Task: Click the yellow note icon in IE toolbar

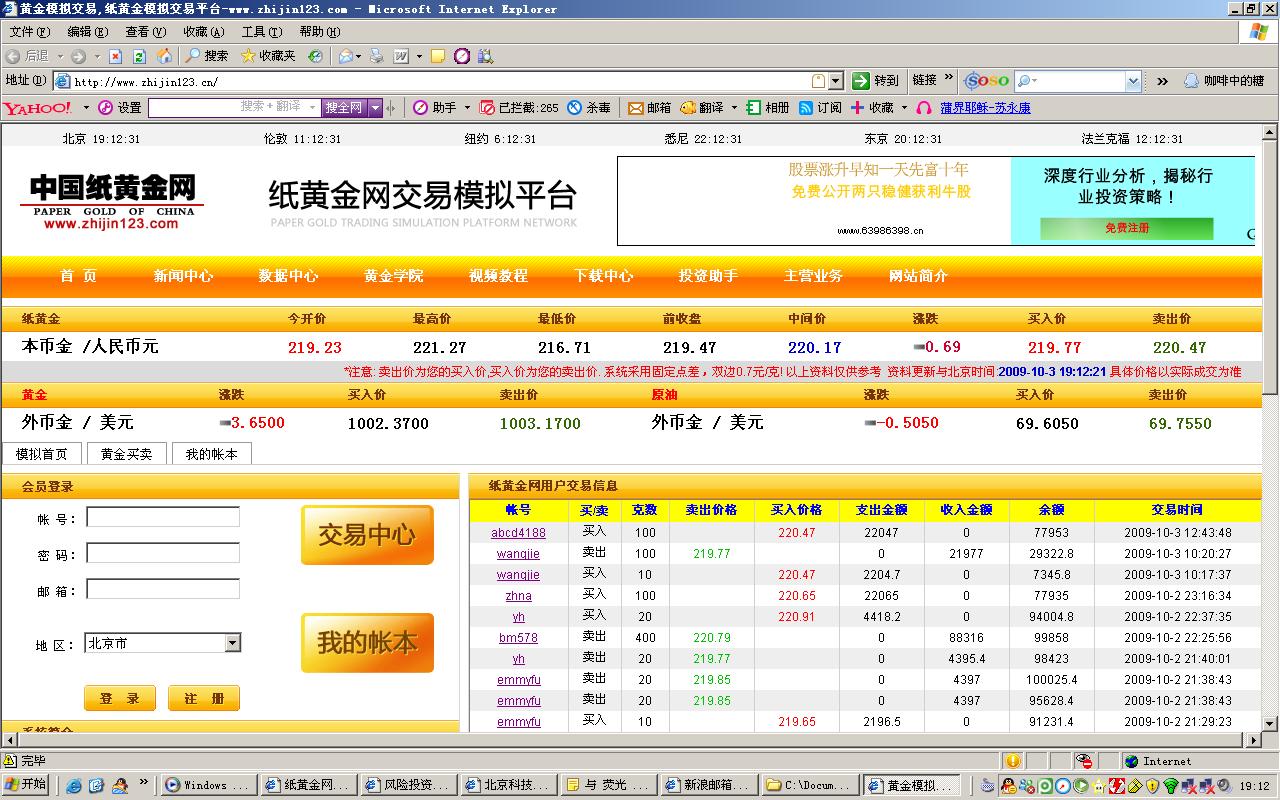Action: (438, 56)
